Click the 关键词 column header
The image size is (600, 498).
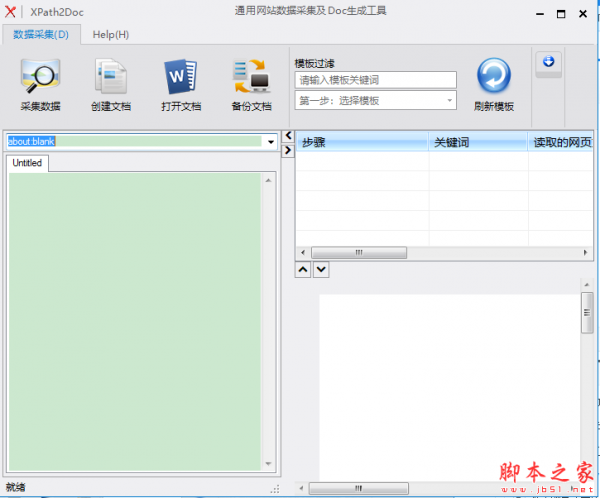pos(478,142)
